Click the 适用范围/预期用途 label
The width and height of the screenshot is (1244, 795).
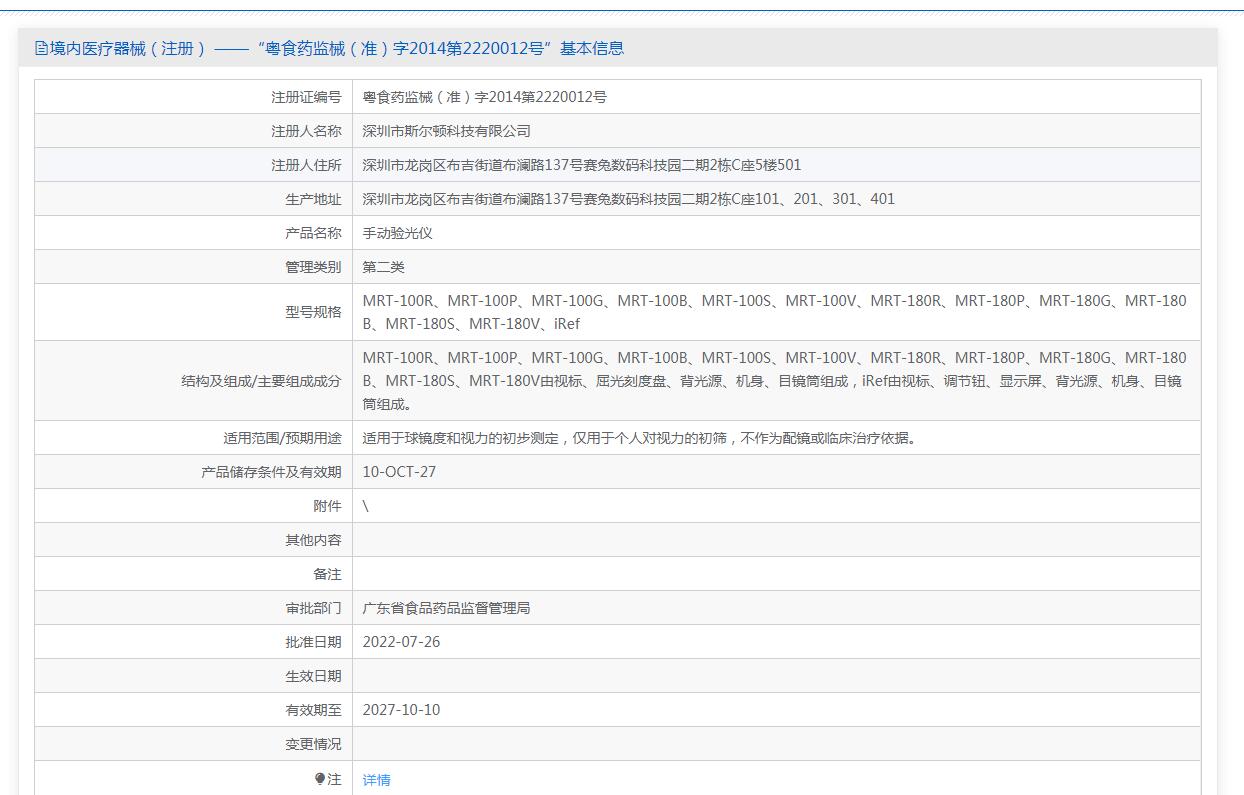pos(282,438)
